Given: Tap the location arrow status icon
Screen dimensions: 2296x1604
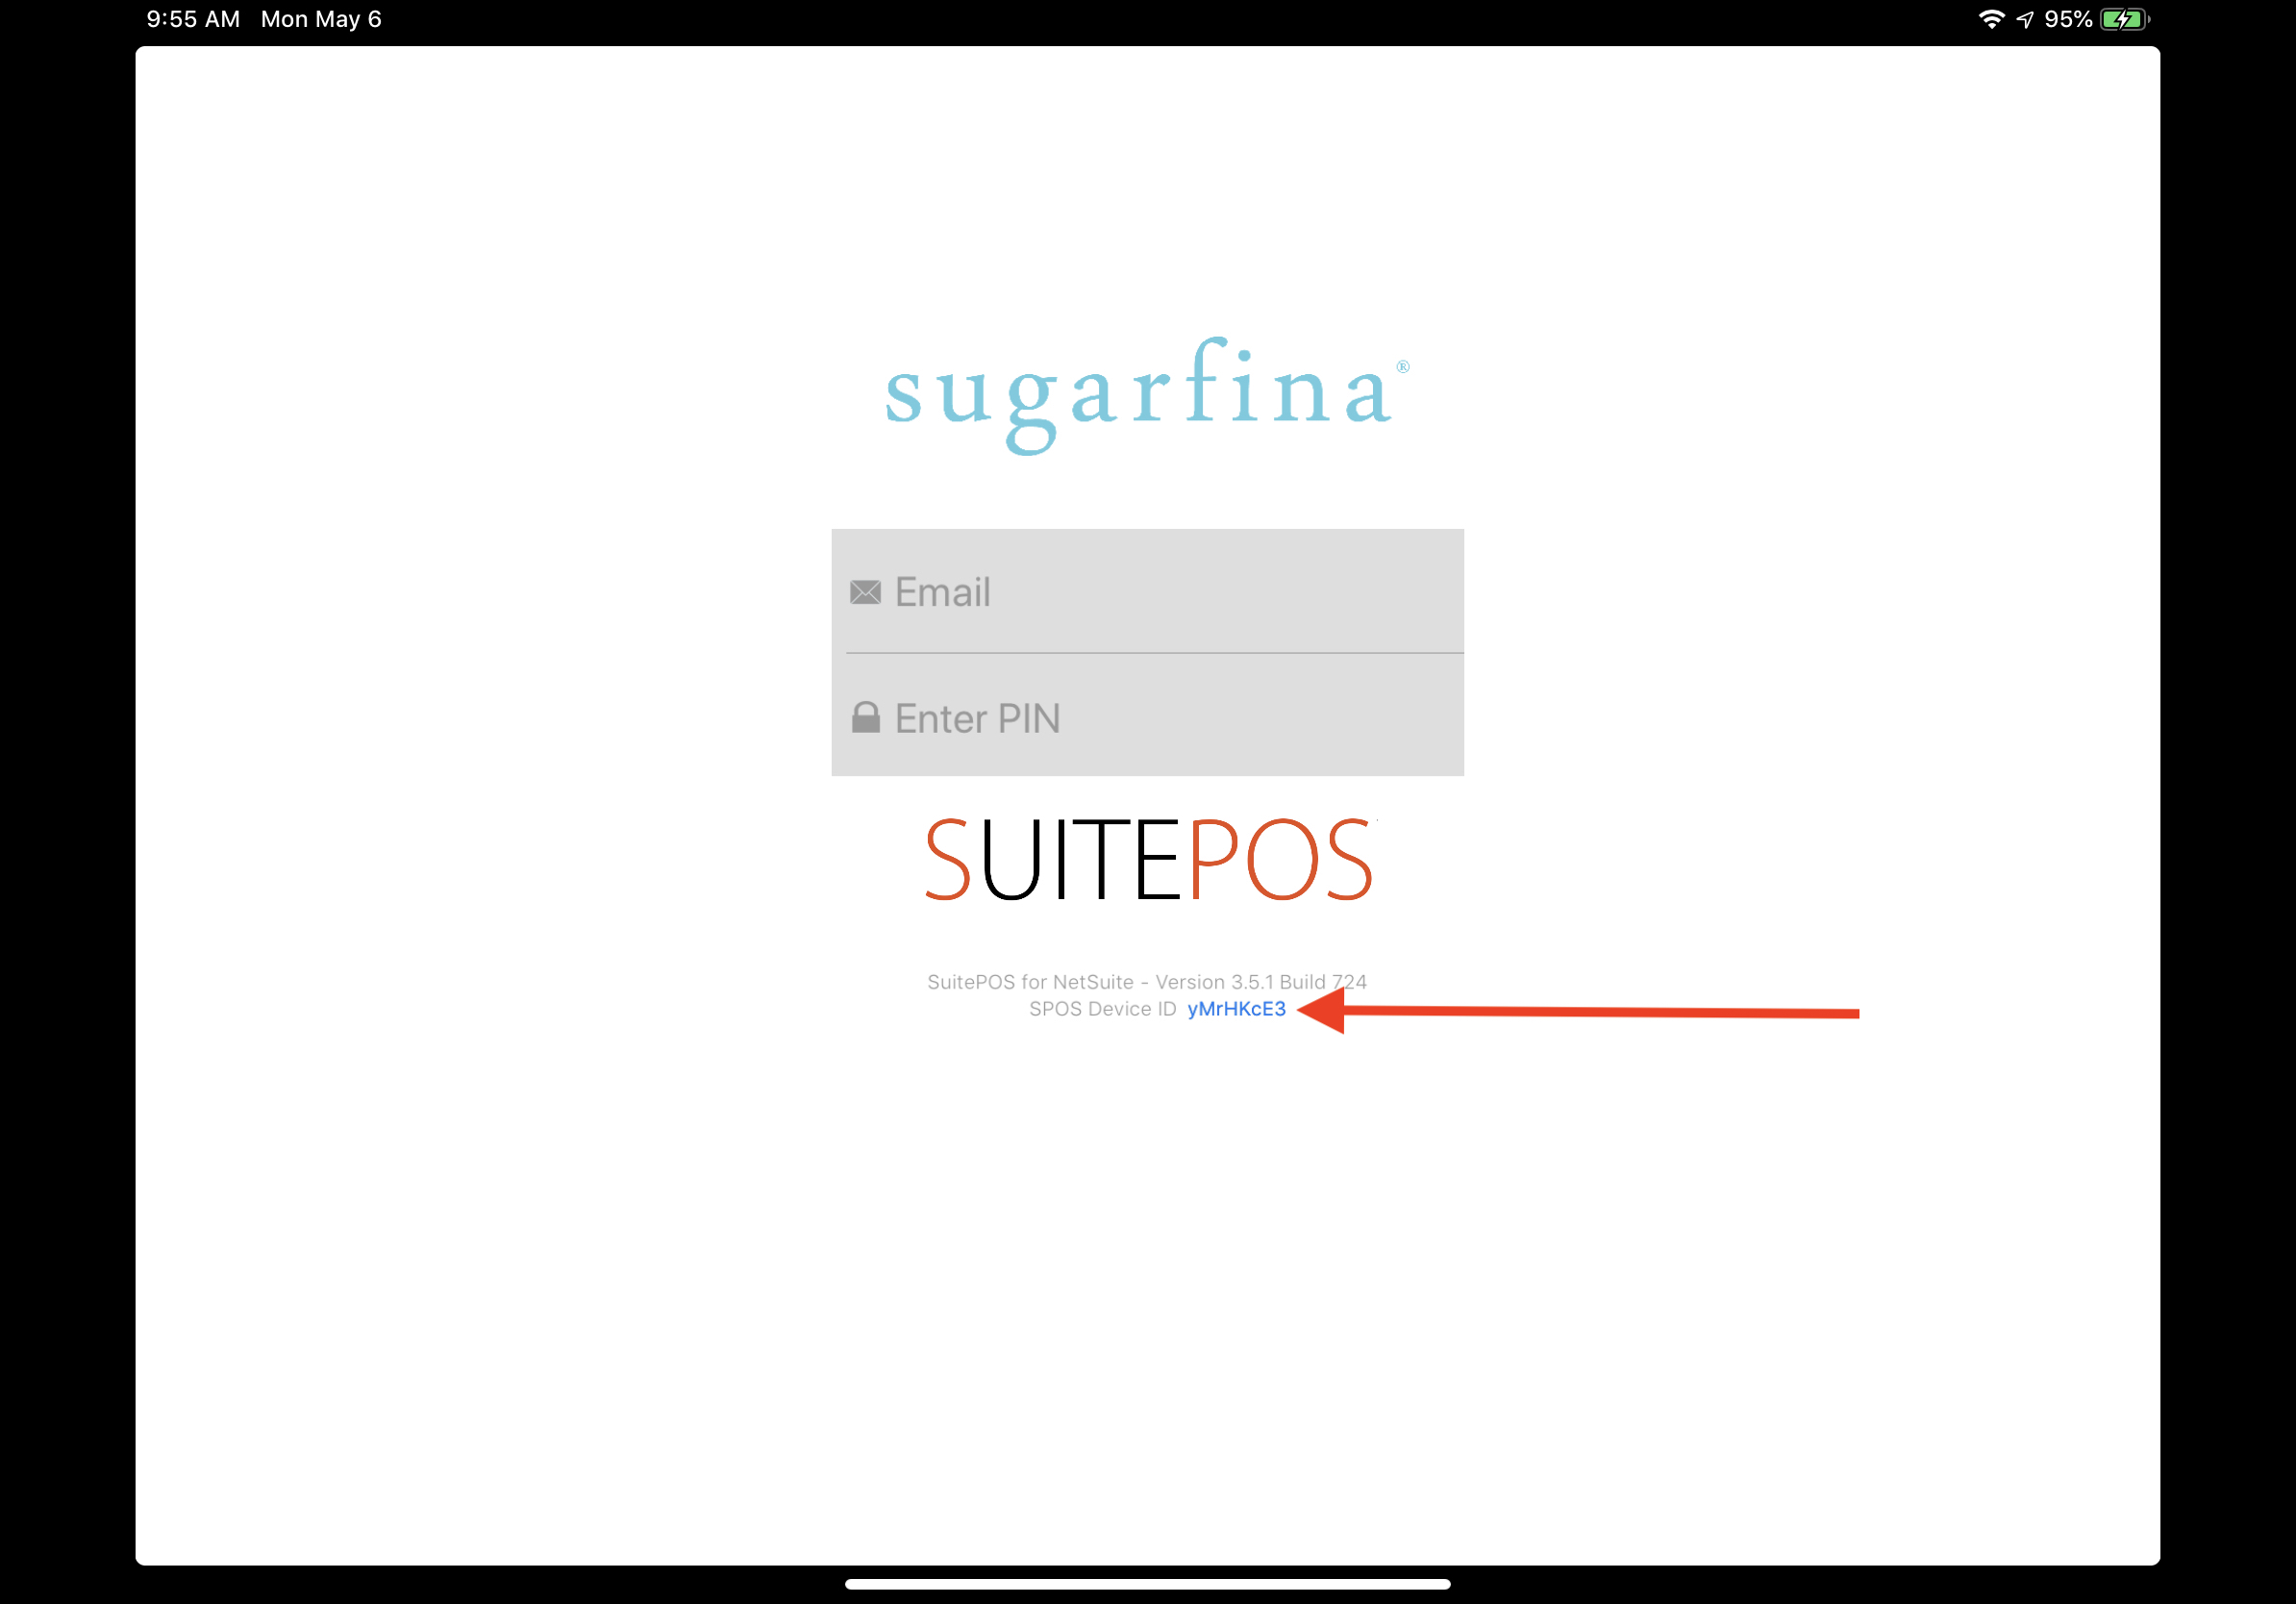Looking at the screenshot, I should click(x=2025, y=19).
